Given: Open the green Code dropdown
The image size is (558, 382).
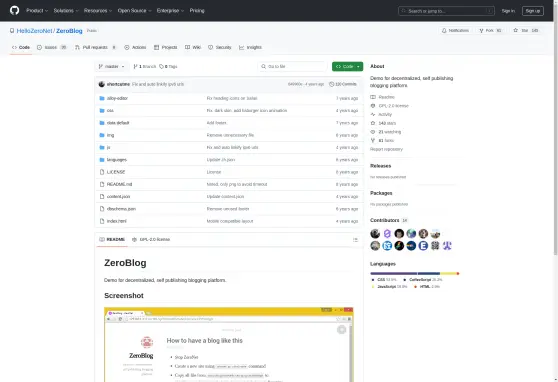Looking at the screenshot, I should pyautogui.click(x=347, y=67).
